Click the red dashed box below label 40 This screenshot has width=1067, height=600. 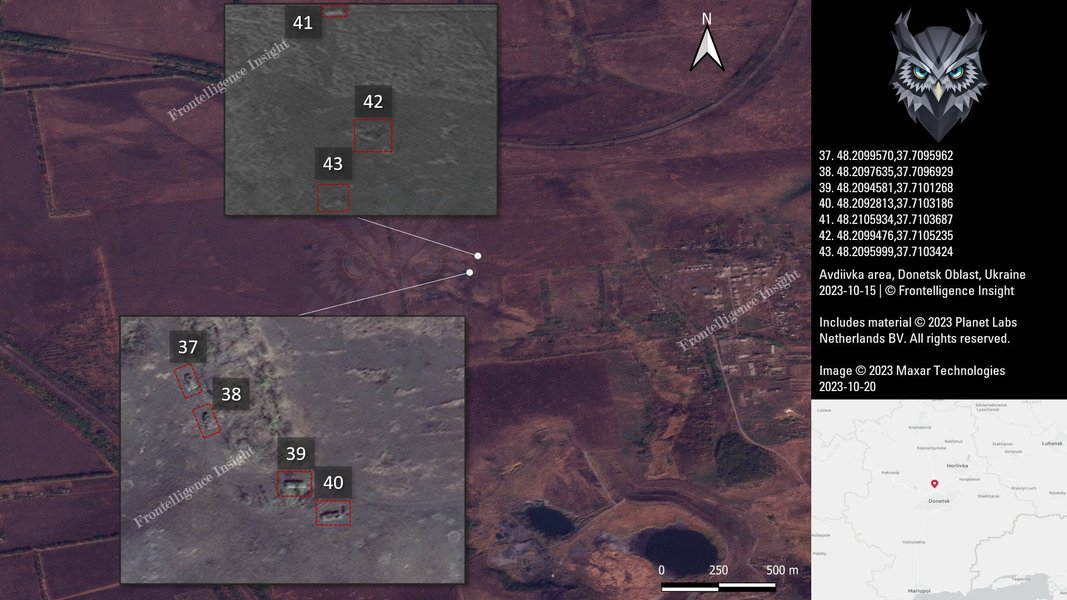pos(333,513)
